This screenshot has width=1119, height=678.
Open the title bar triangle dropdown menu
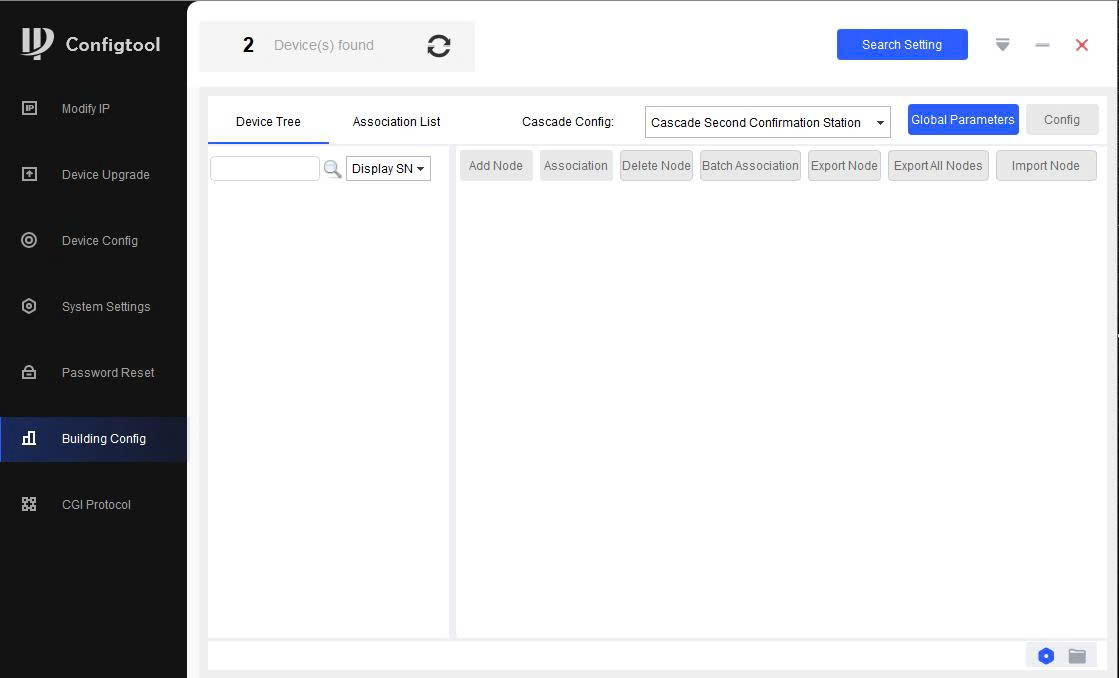point(1002,45)
